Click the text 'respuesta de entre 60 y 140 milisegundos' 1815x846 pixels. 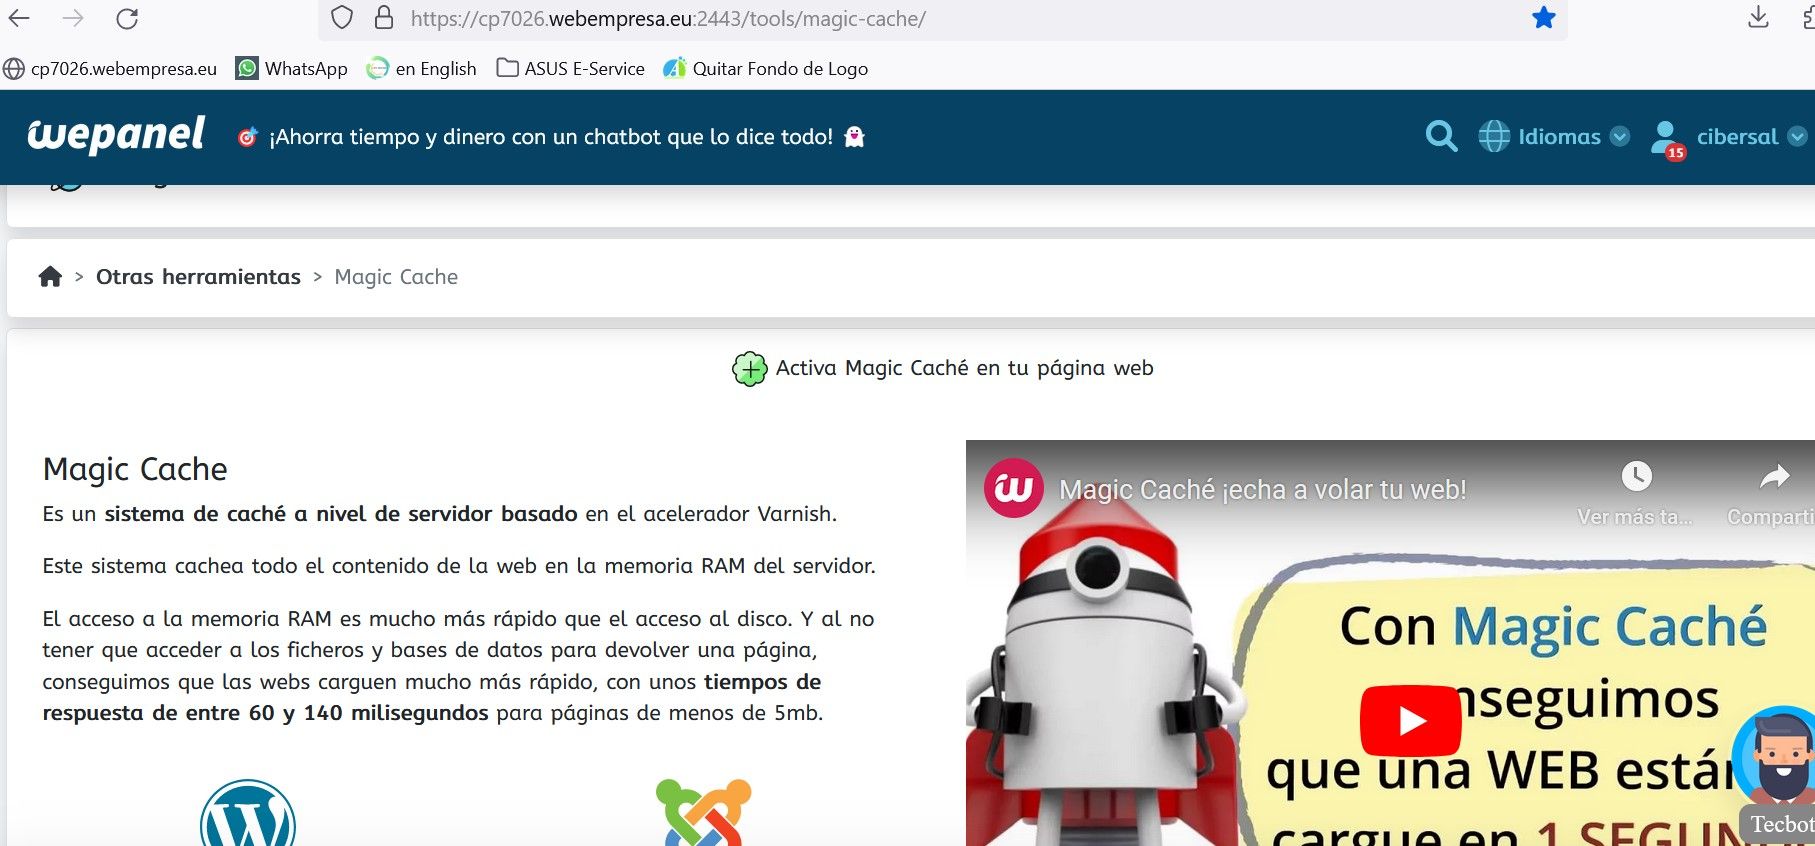coord(265,713)
